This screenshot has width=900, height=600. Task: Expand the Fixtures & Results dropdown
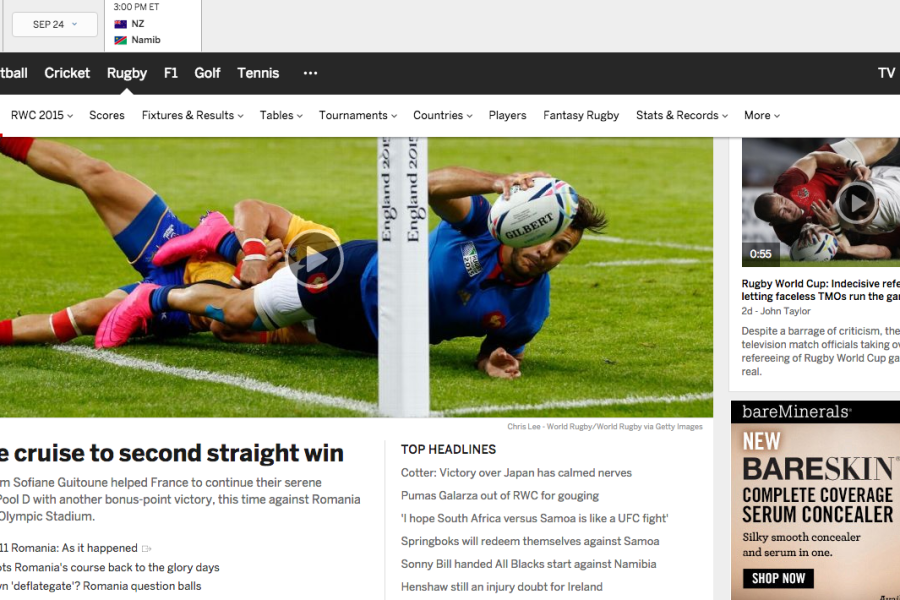point(193,115)
